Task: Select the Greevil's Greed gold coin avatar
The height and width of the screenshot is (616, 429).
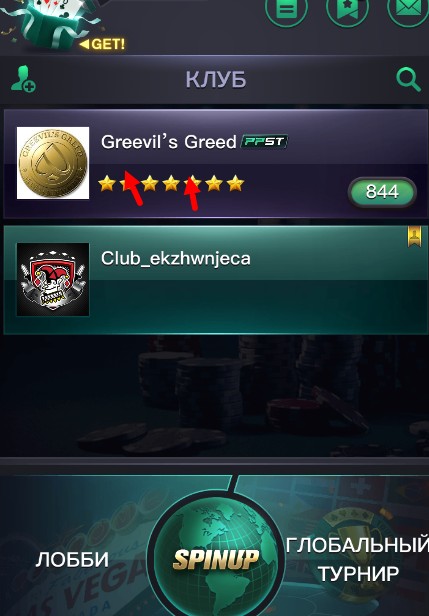Action: pyautogui.click(x=53, y=163)
